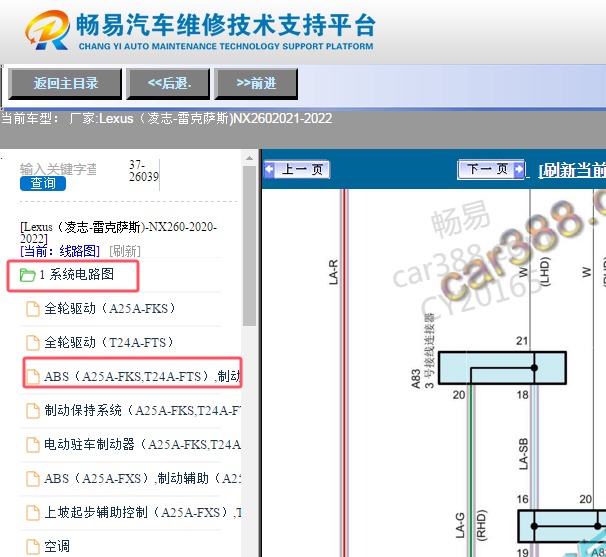Click the 37-26039 number text
Image resolution: width=606 pixels, height=557 pixels.
pyautogui.click(x=143, y=171)
